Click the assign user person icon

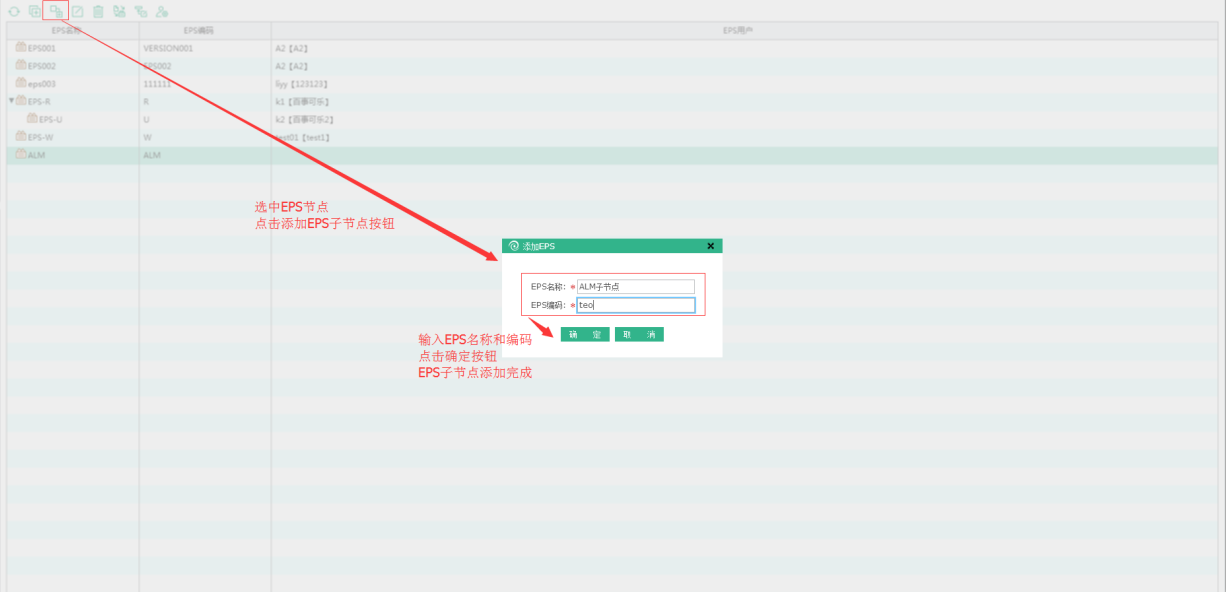click(x=161, y=12)
